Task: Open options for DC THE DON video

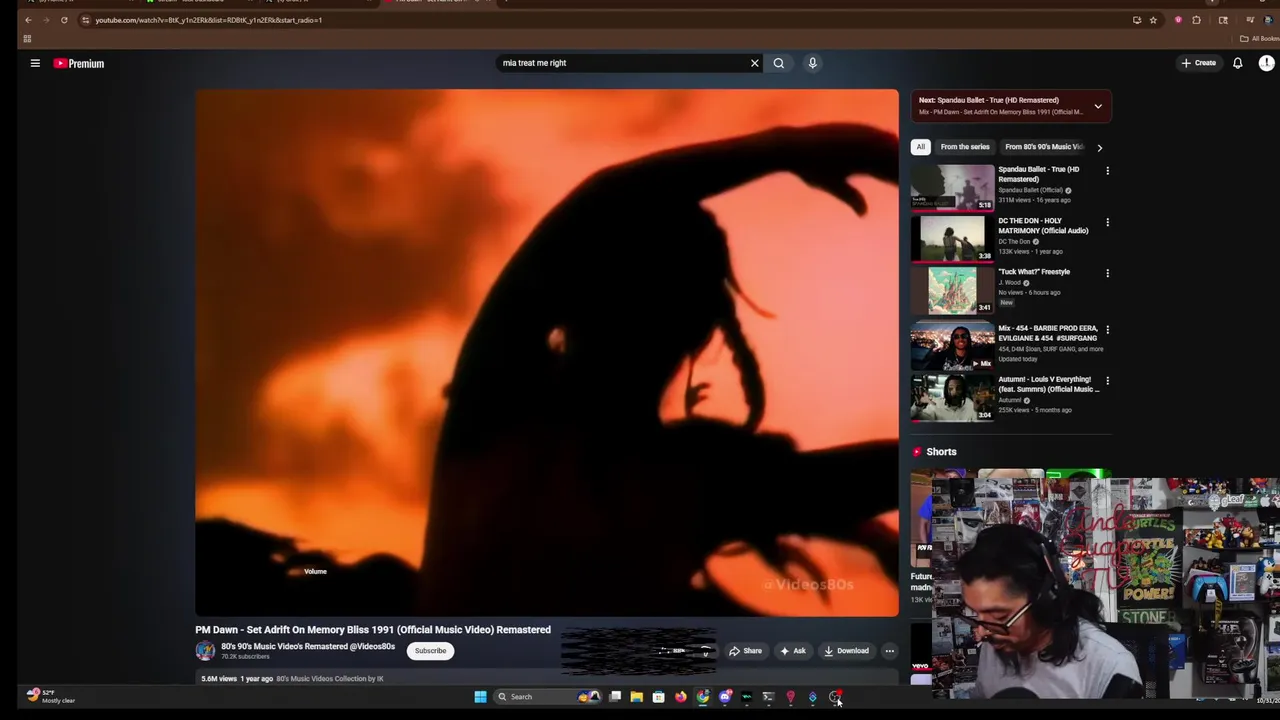Action: [1107, 222]
